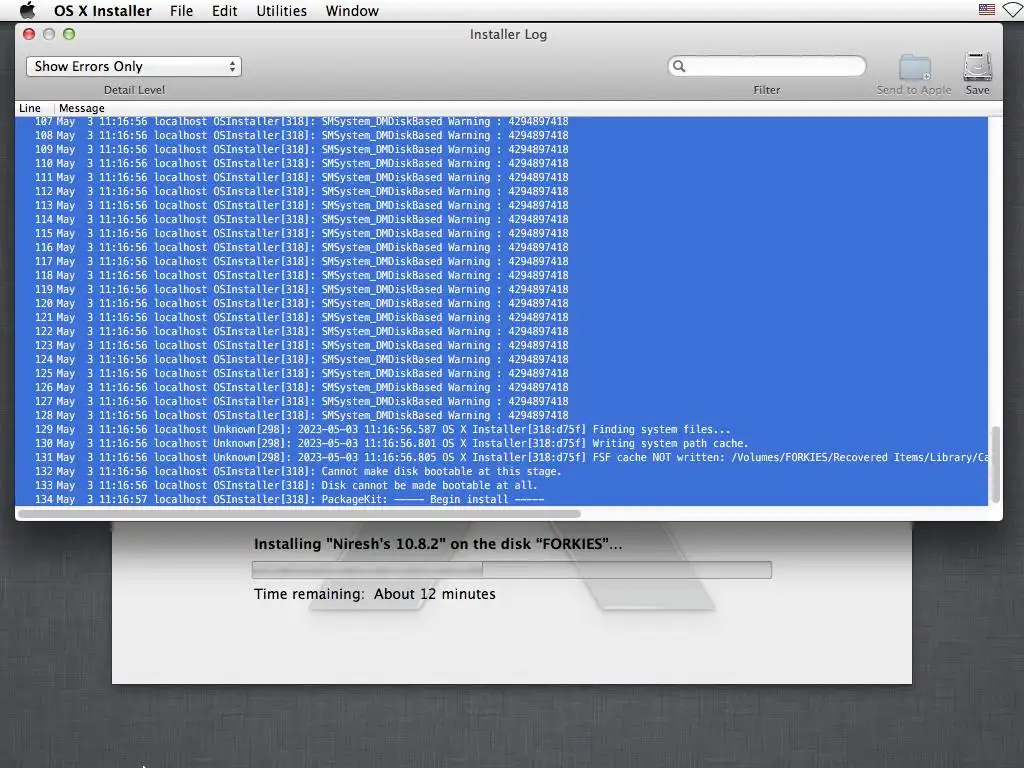Click the magnifying glass search icon
This screenshot has height=768, width=1024.
(x=679, y=66)
